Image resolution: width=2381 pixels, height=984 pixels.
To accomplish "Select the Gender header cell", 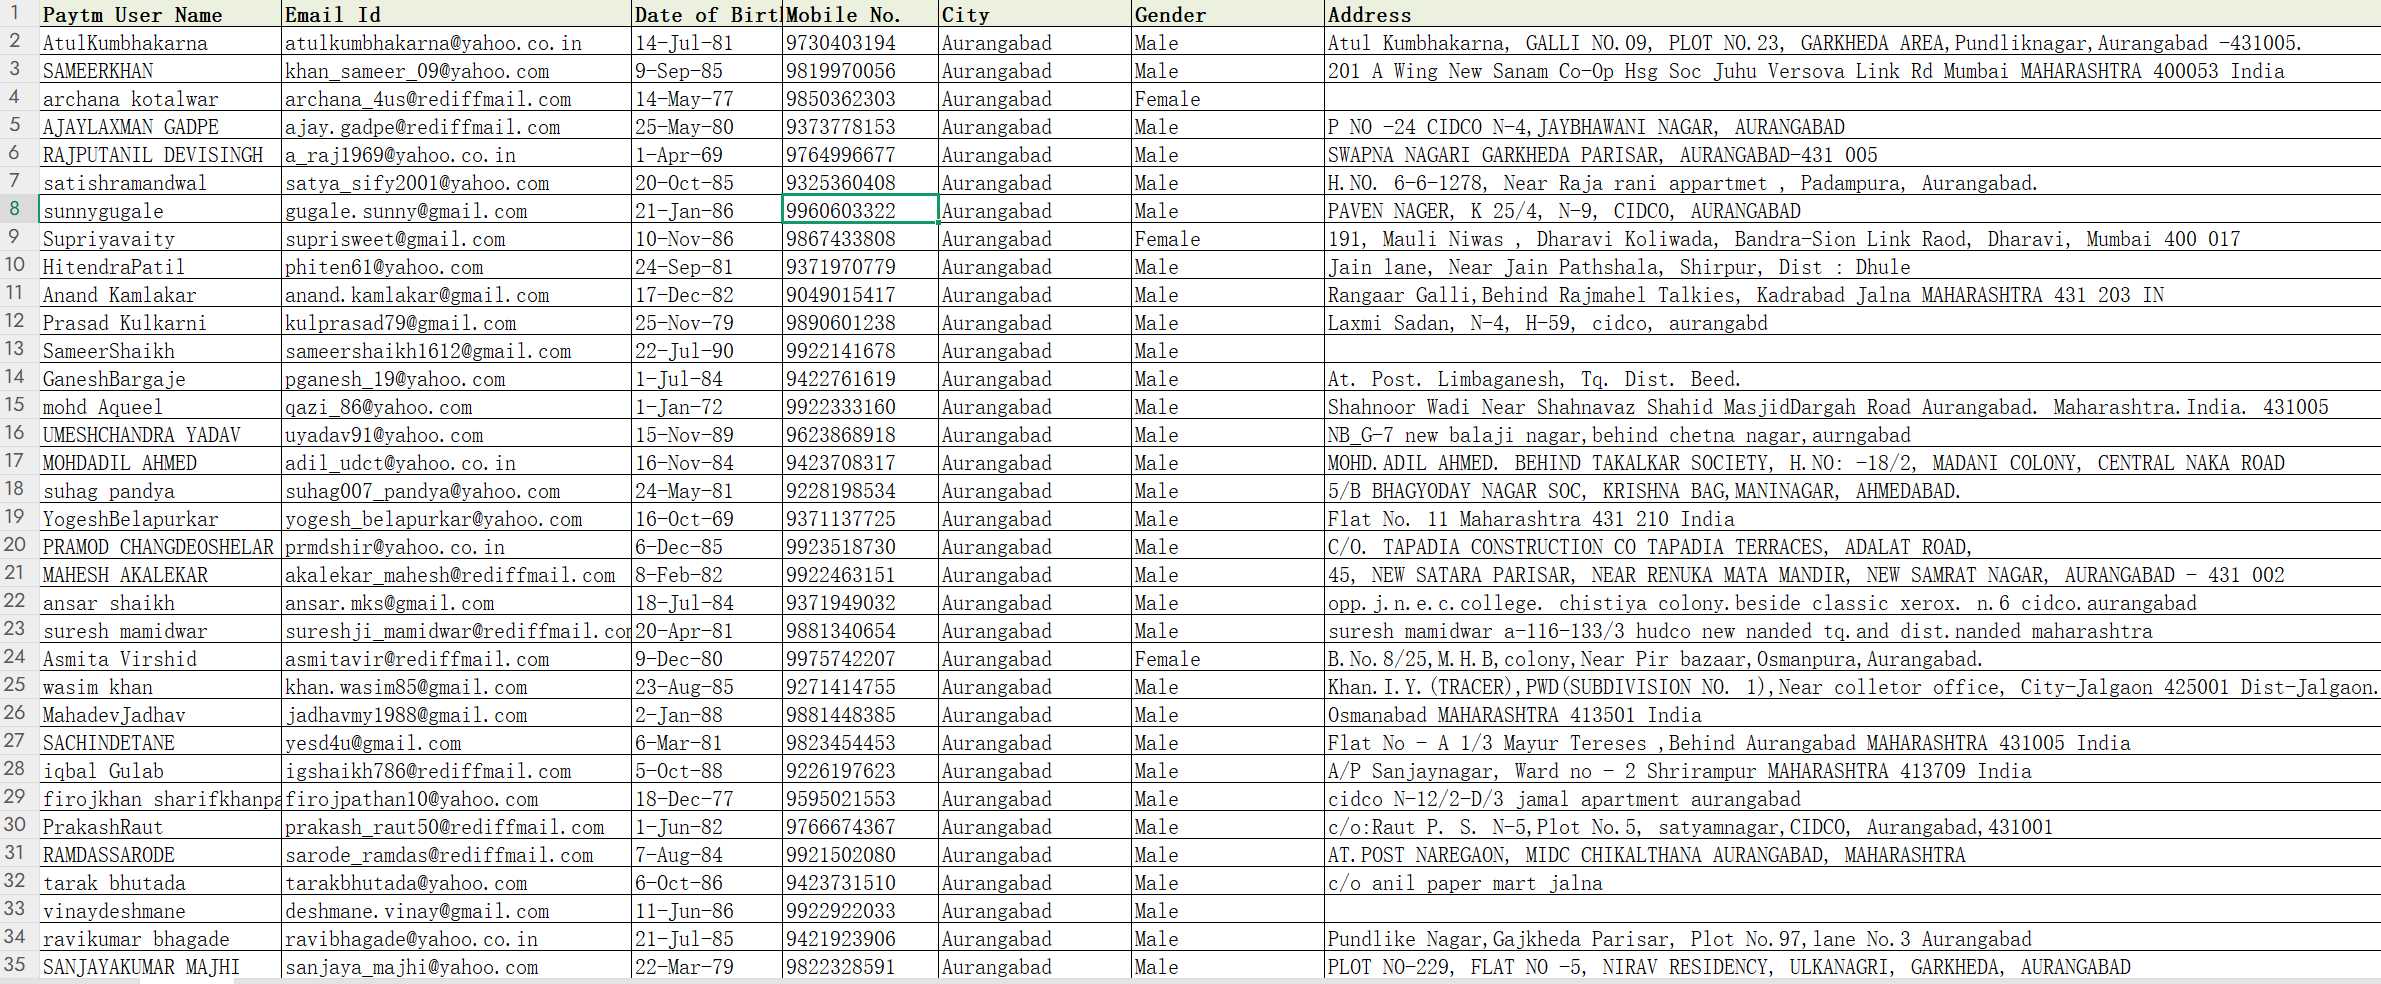I will tap(1227, 14).
